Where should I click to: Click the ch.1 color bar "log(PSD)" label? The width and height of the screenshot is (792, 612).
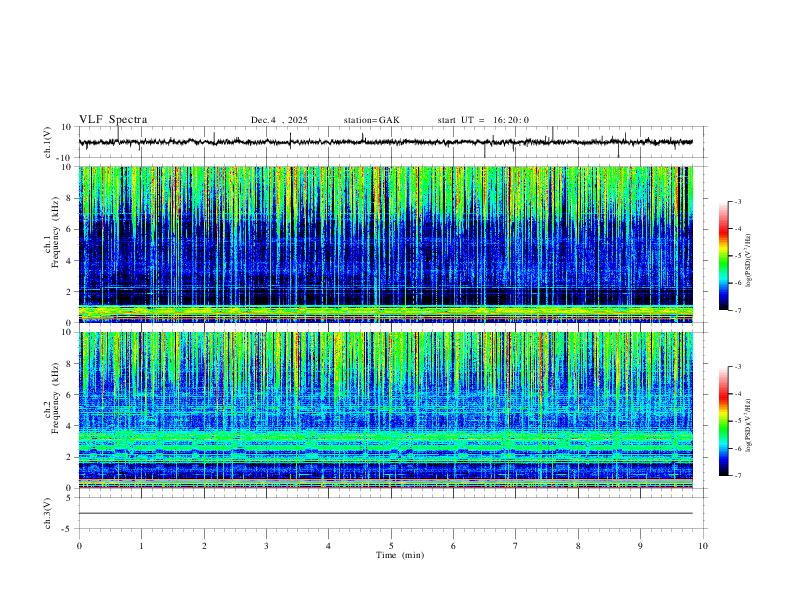(x=749, y=260)
